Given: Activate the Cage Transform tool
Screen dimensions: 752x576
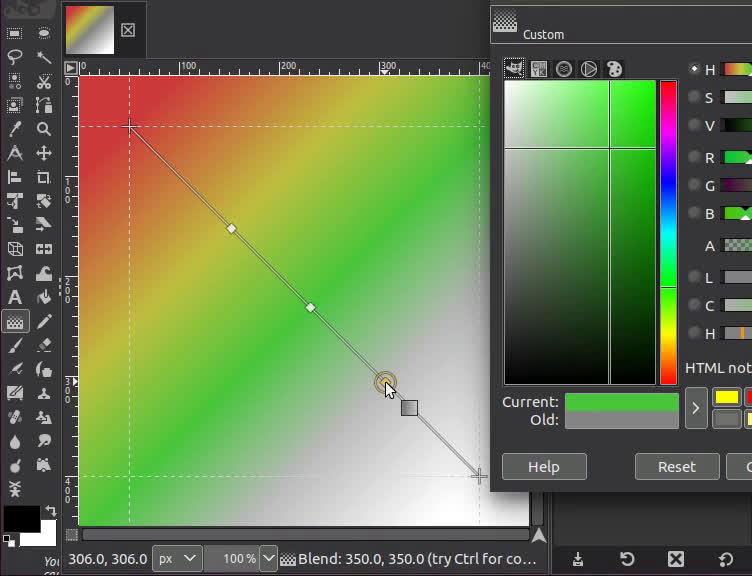Looking at the screenshot, I should pos(14,273).
